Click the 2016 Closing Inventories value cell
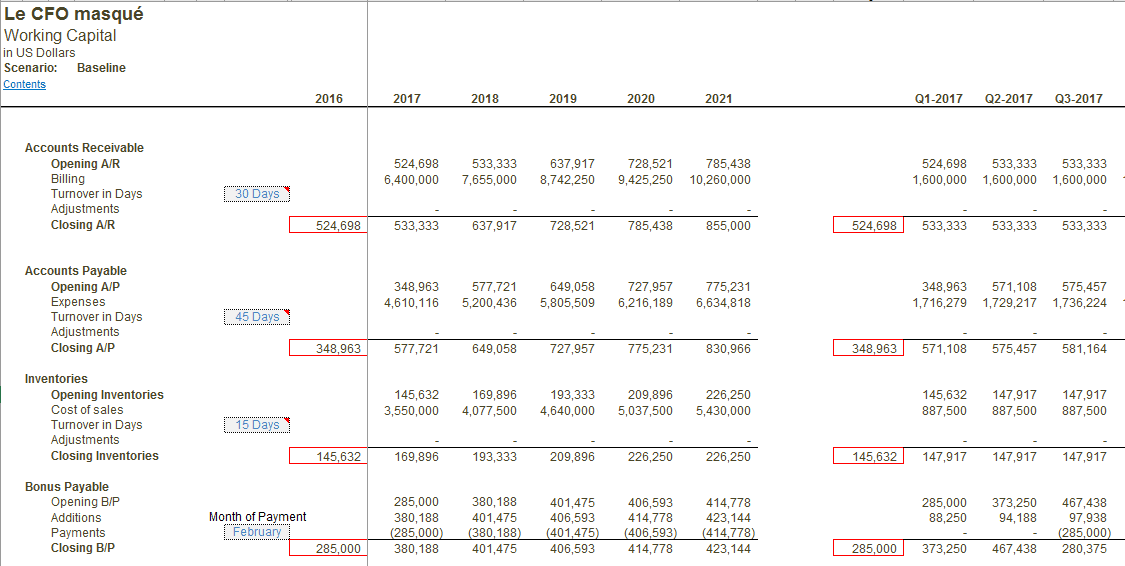This screenshot has height=566, width=1125. pyautogui.click(x=328, y=457)
